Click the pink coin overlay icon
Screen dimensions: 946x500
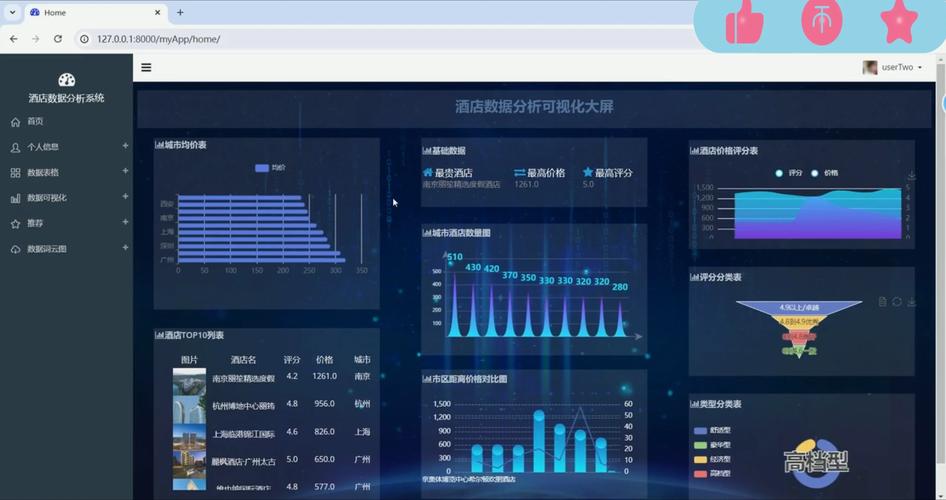point(822,22)
